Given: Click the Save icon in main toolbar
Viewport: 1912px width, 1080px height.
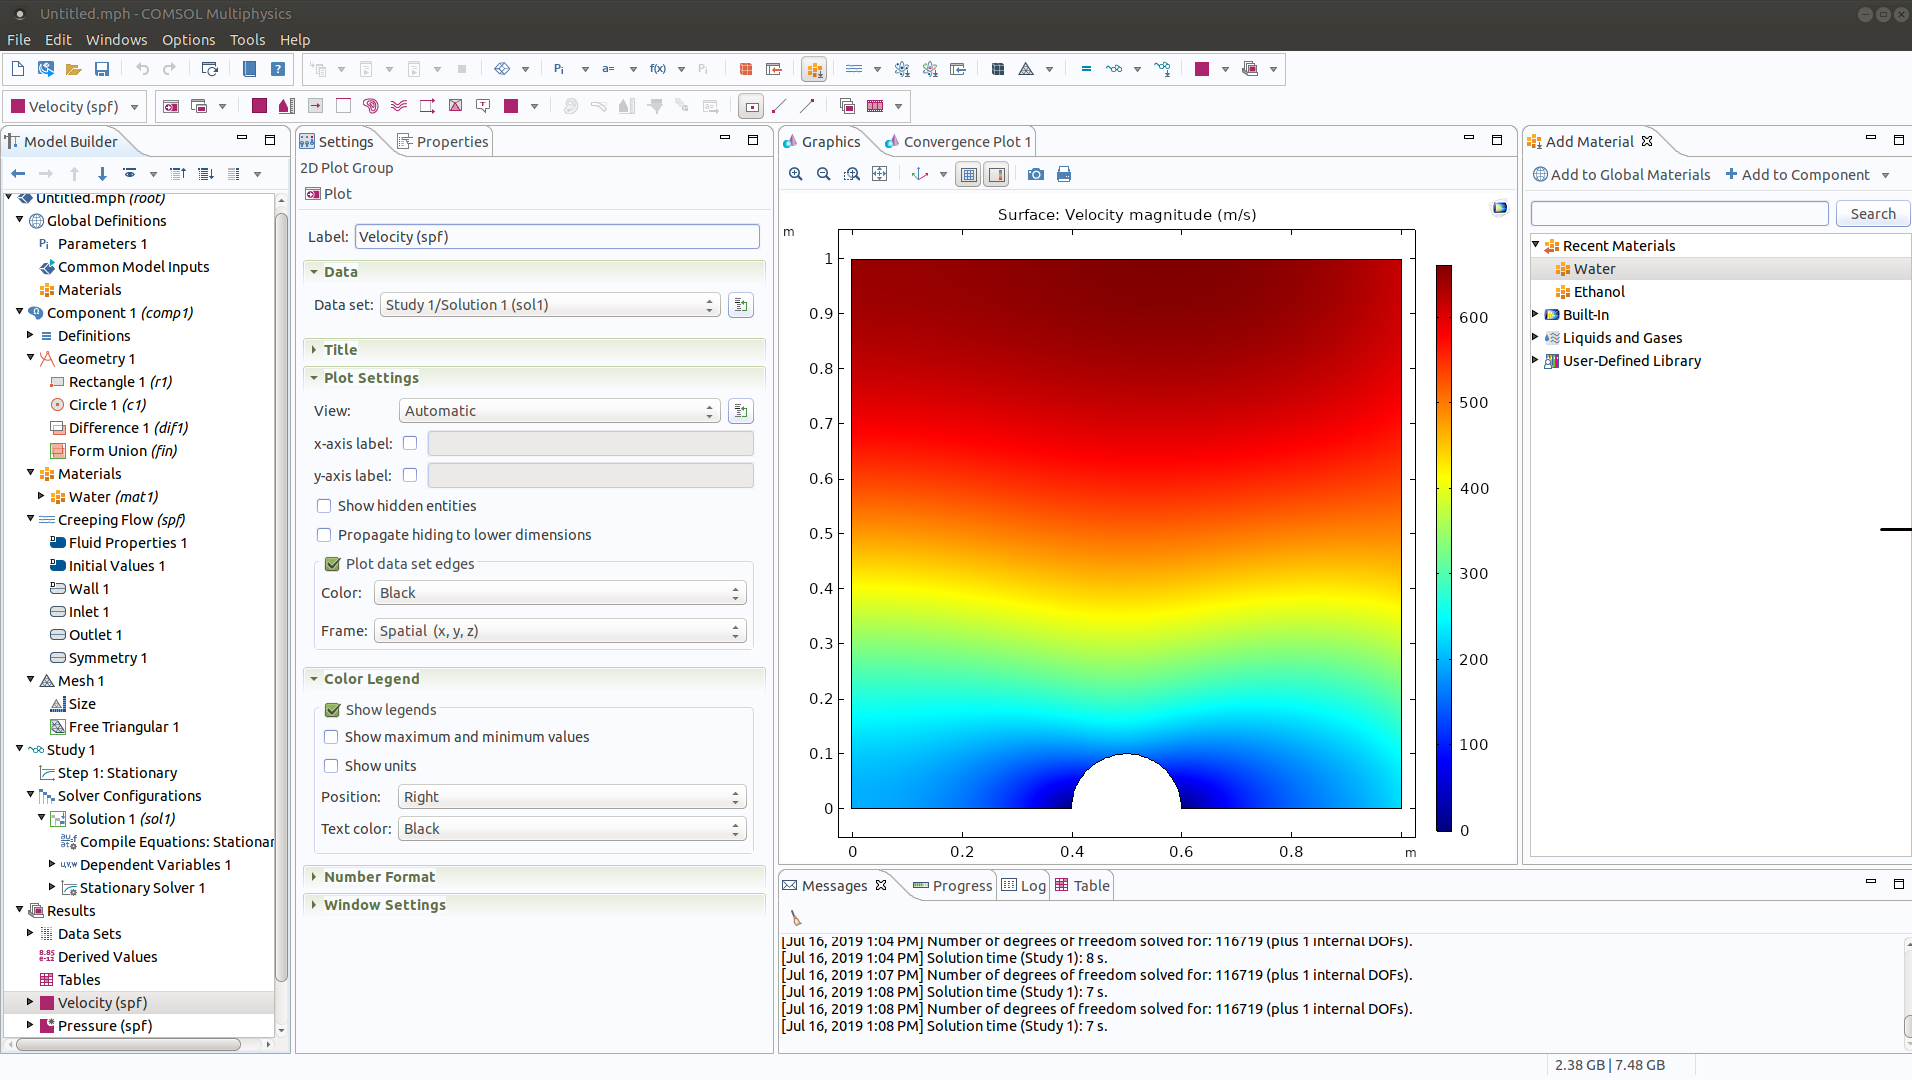Looking at the screenshot, I should pos(102,69).
